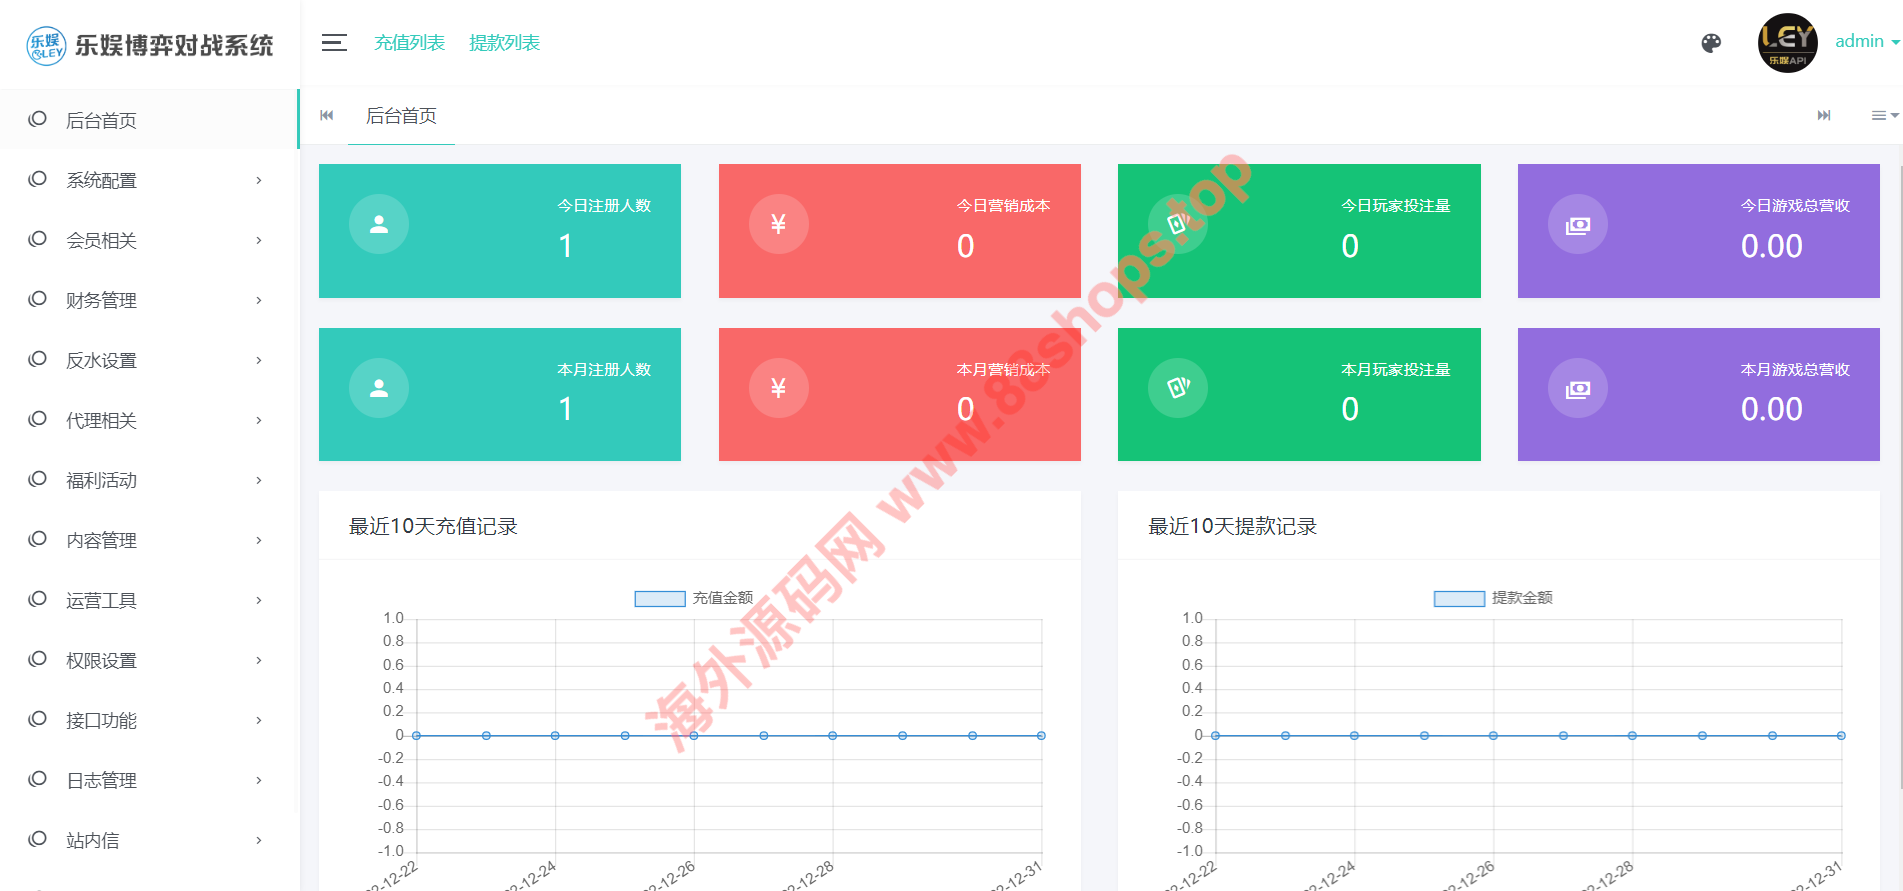Open the 提款列表 link
This screenshot has width=1903, height=891.
point(504,43)
